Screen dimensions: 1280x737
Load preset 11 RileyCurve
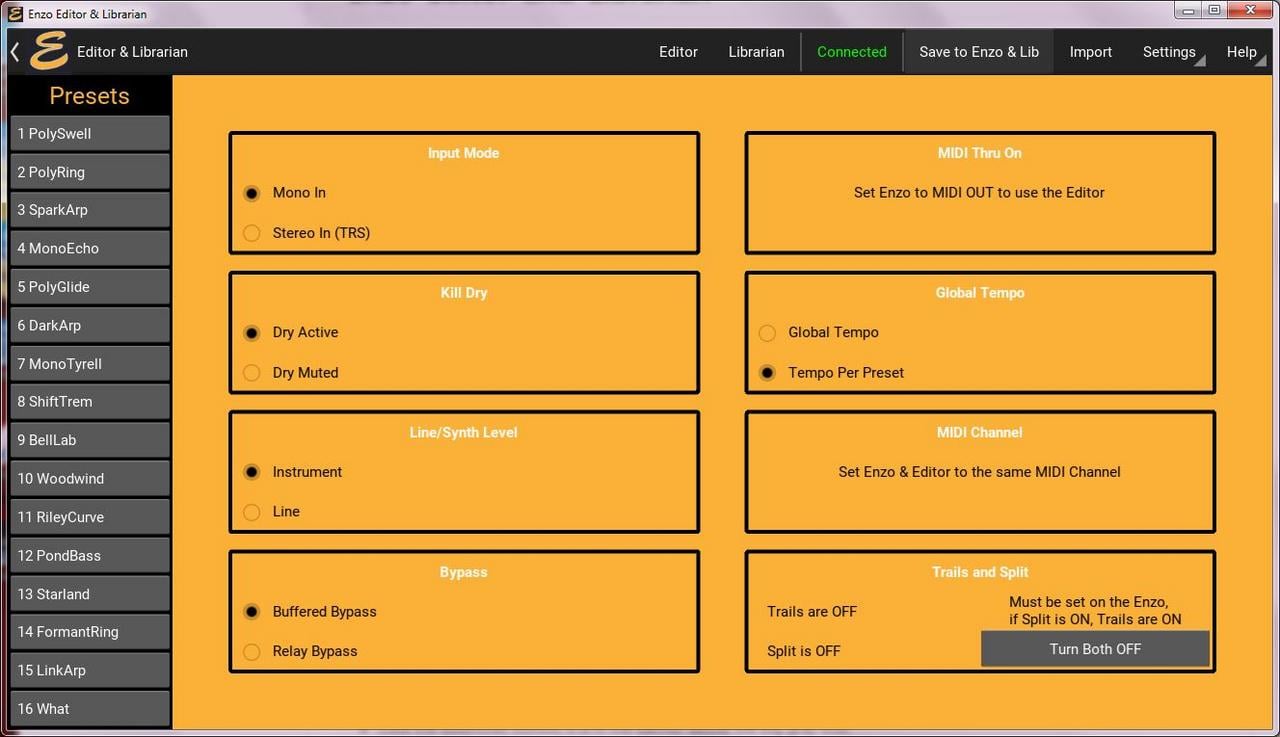click(x=90, y=517)
